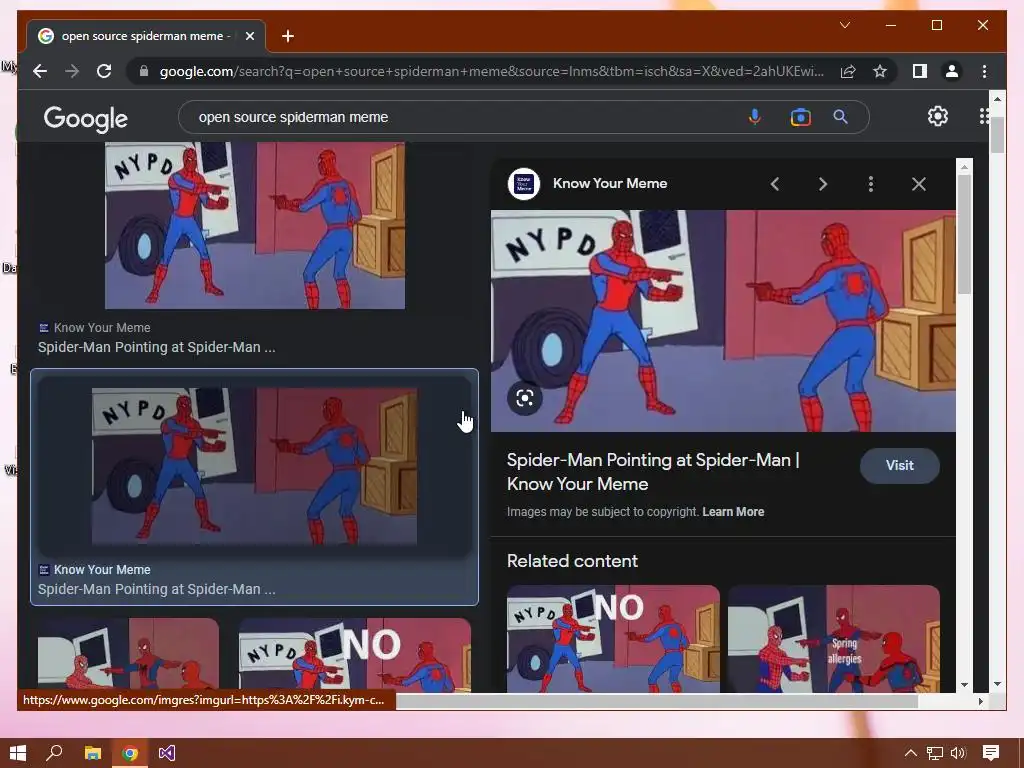Go back to the previous page
Image resolution: width=1024 pixels, height=768 pixels.
click(40, 71)
